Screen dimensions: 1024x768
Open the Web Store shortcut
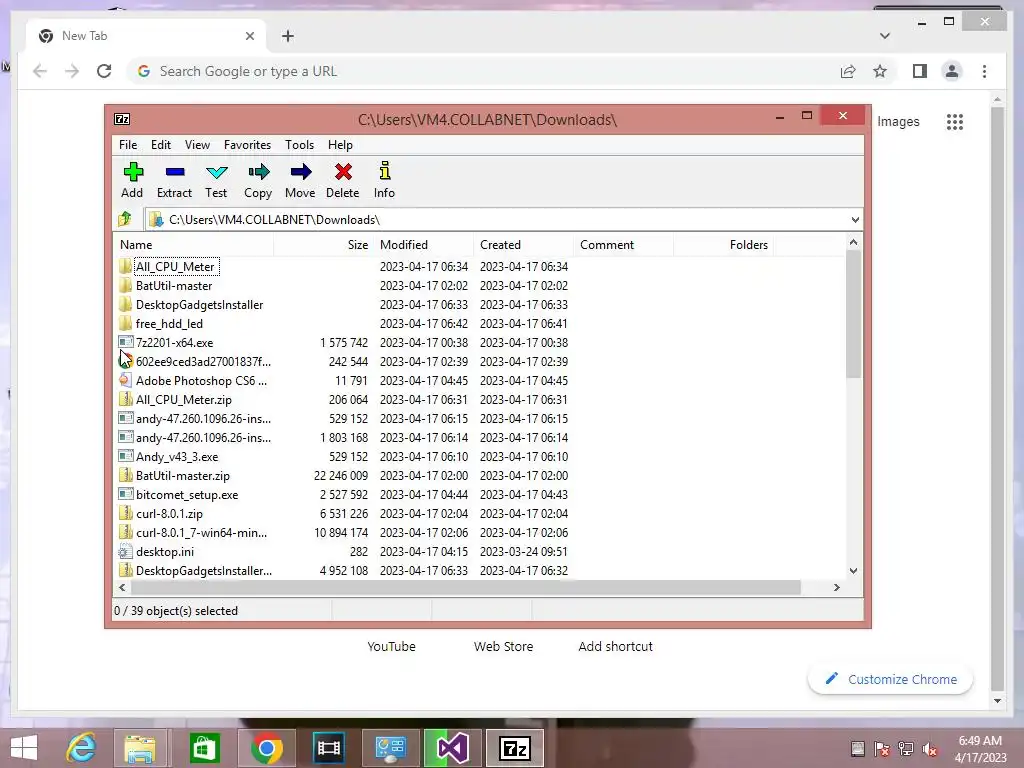point(504,647)
